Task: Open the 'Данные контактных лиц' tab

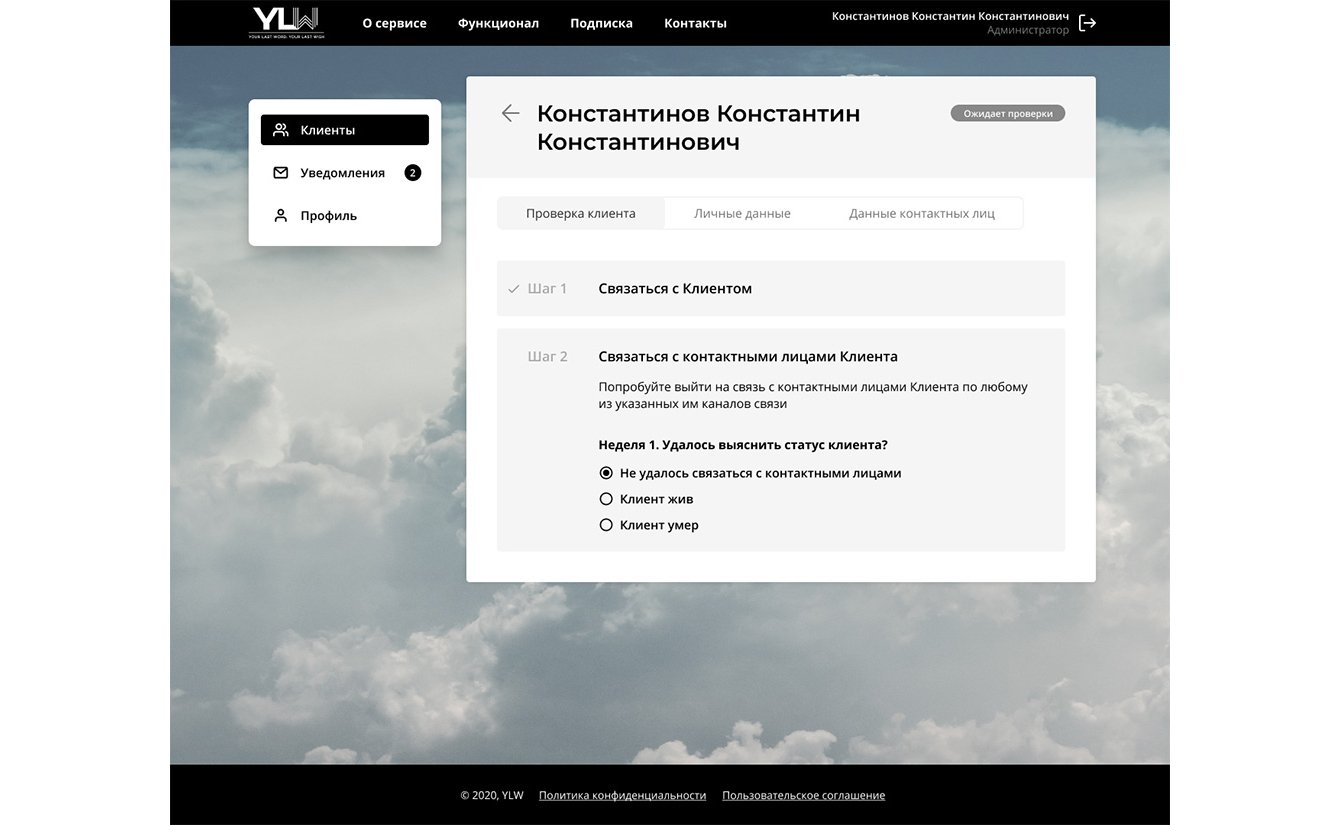Action: [922, 213]
